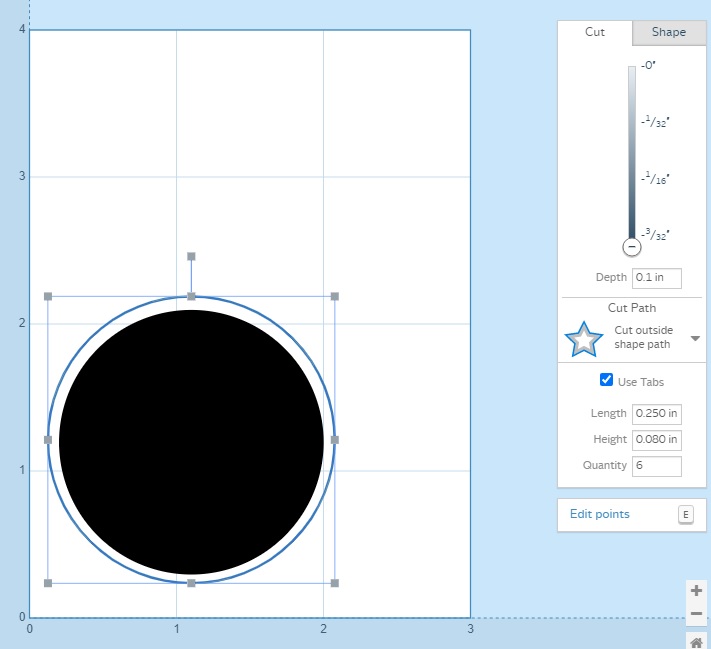Screen dimensions: 711x649
Task: Zoom out with the minus icon
Action: (x=697, y=613)
